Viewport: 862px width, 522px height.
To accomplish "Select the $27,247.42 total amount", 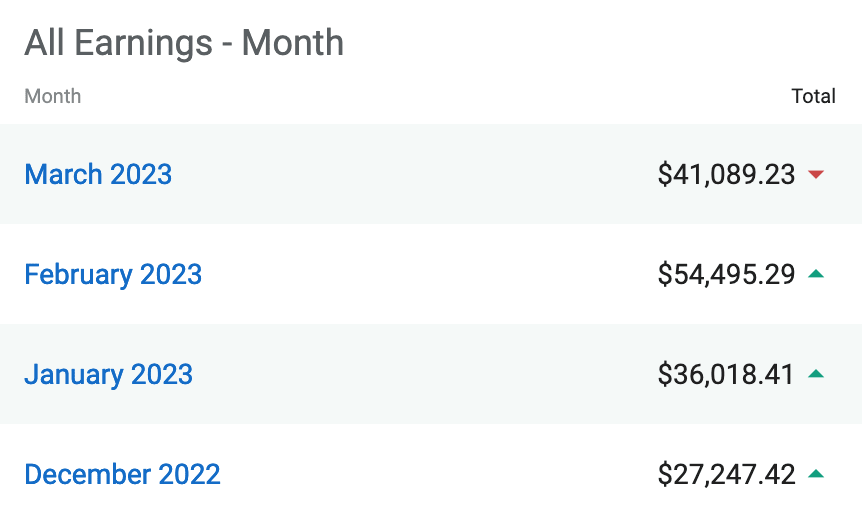I will point(726,474).
